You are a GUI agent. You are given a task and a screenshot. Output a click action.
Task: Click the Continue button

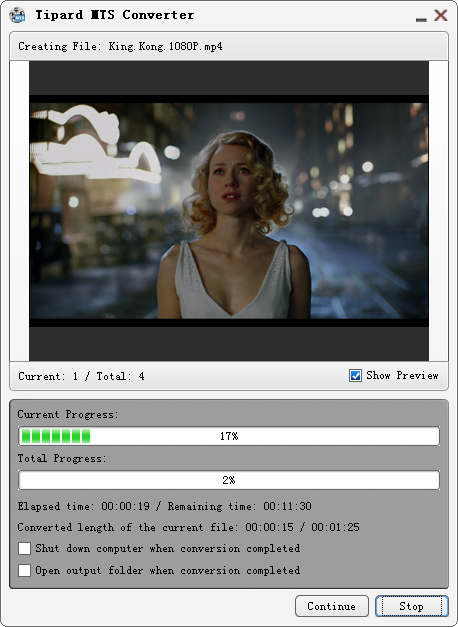coord(332,606)
